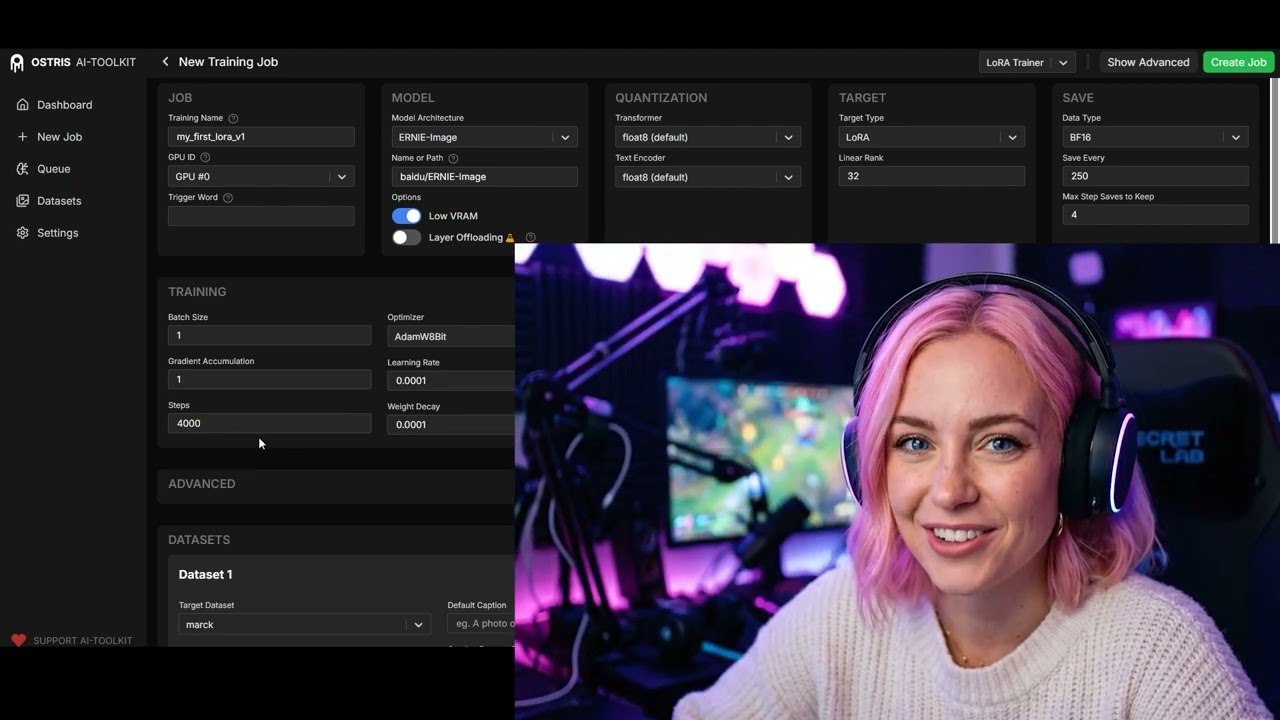Viewport: 1280px width, 720px height.
Task: Click the help icon next to GPU ID
Action: [x=205, y=157]
